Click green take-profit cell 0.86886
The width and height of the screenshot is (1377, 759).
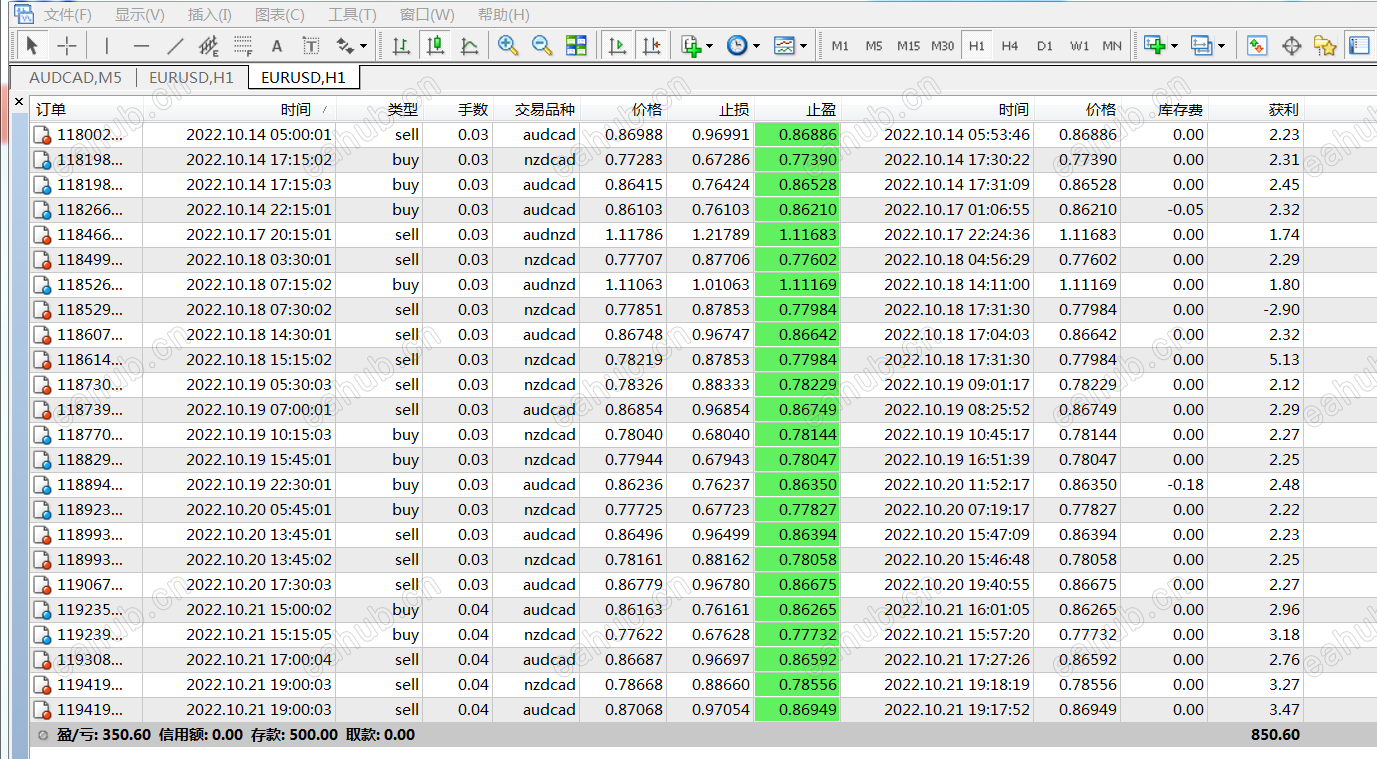tap(797, 135)
